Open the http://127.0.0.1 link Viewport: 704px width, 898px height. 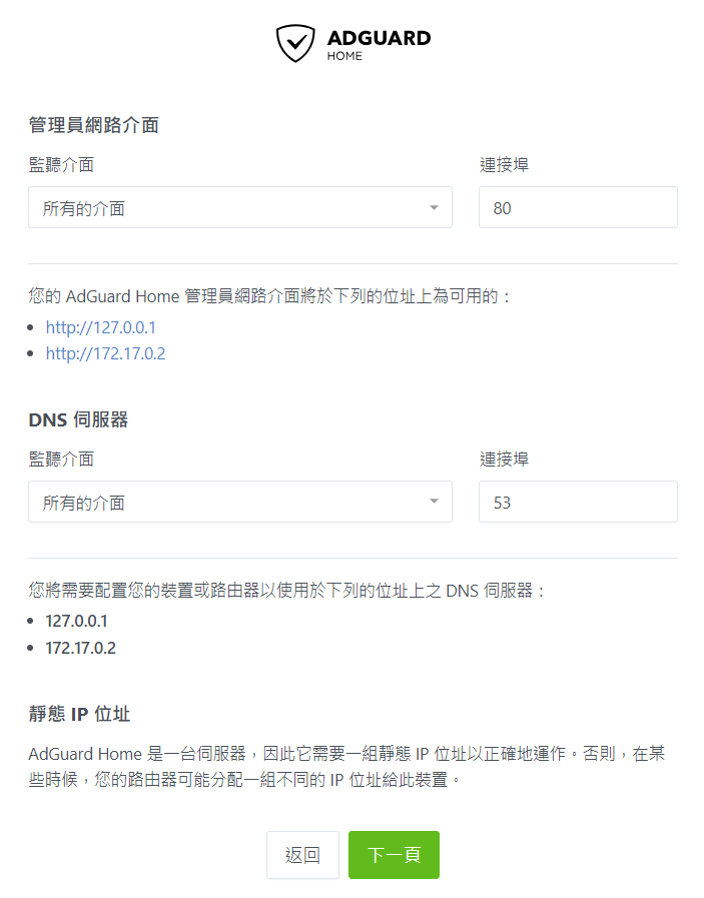101,328
